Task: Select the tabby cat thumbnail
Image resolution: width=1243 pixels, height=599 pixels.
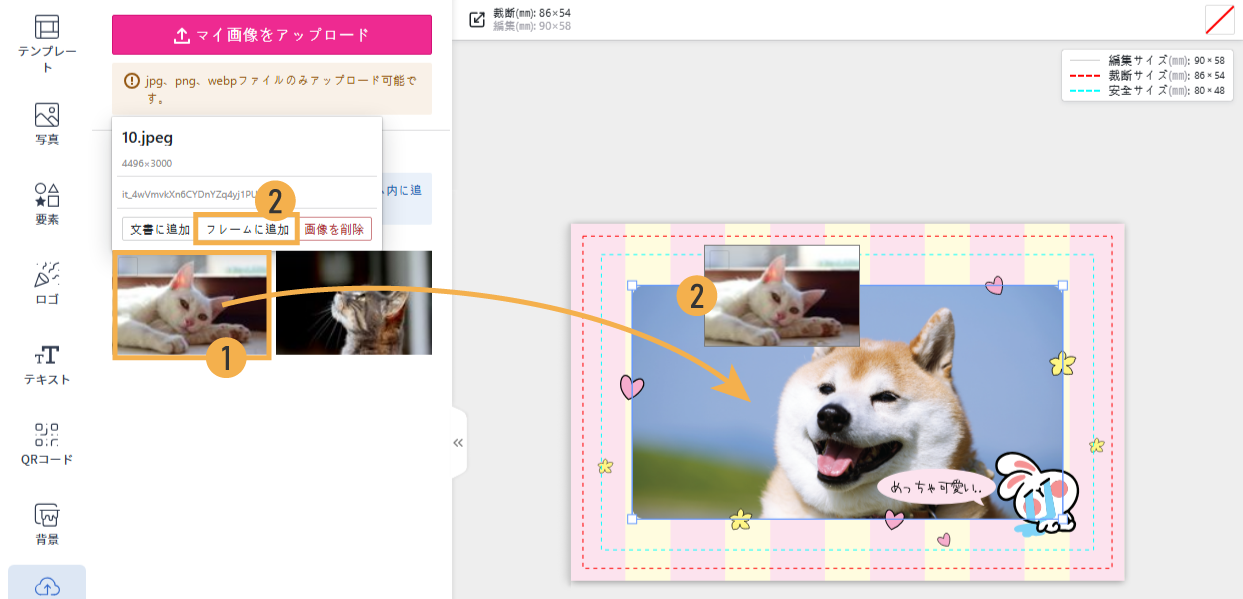Action: tap(354, 302)
